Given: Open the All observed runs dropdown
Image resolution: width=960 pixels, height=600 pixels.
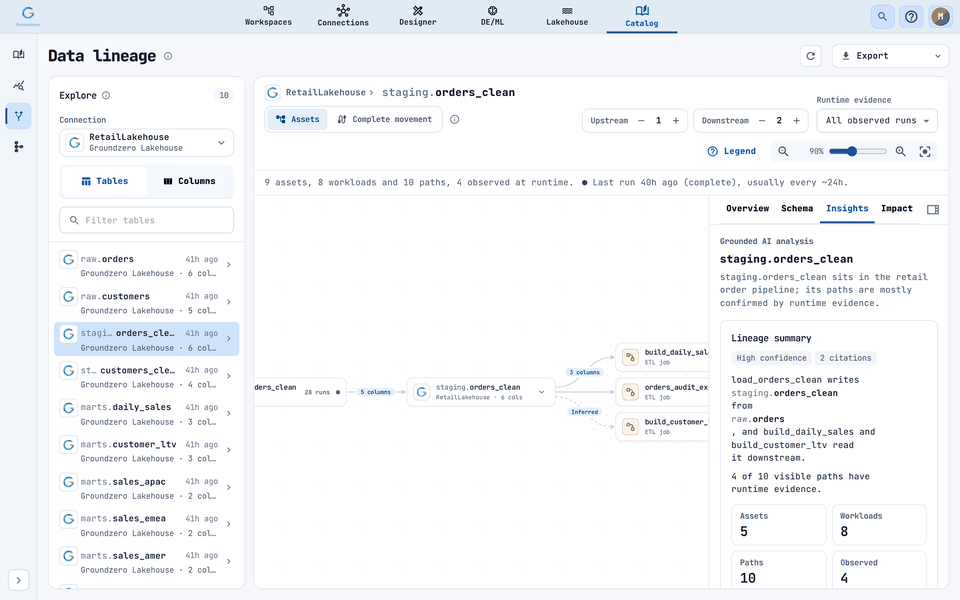Looking at the screenshot, I should pyautogui.click(x=877, y=121).
